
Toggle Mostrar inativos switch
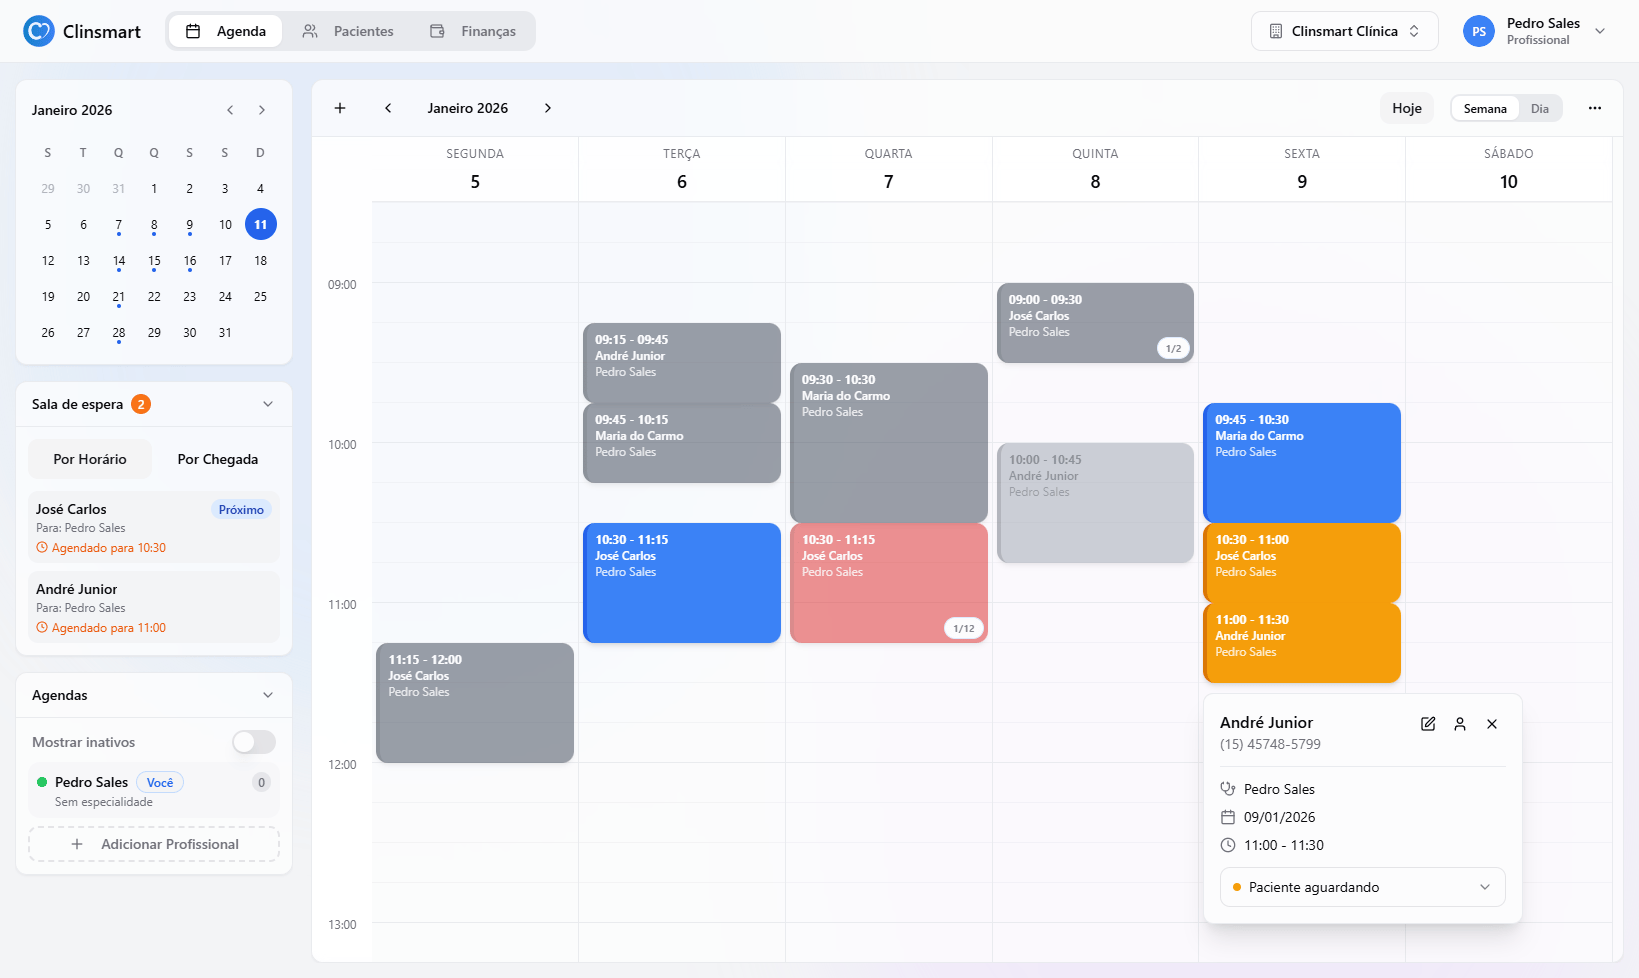(x=254, y=742)
